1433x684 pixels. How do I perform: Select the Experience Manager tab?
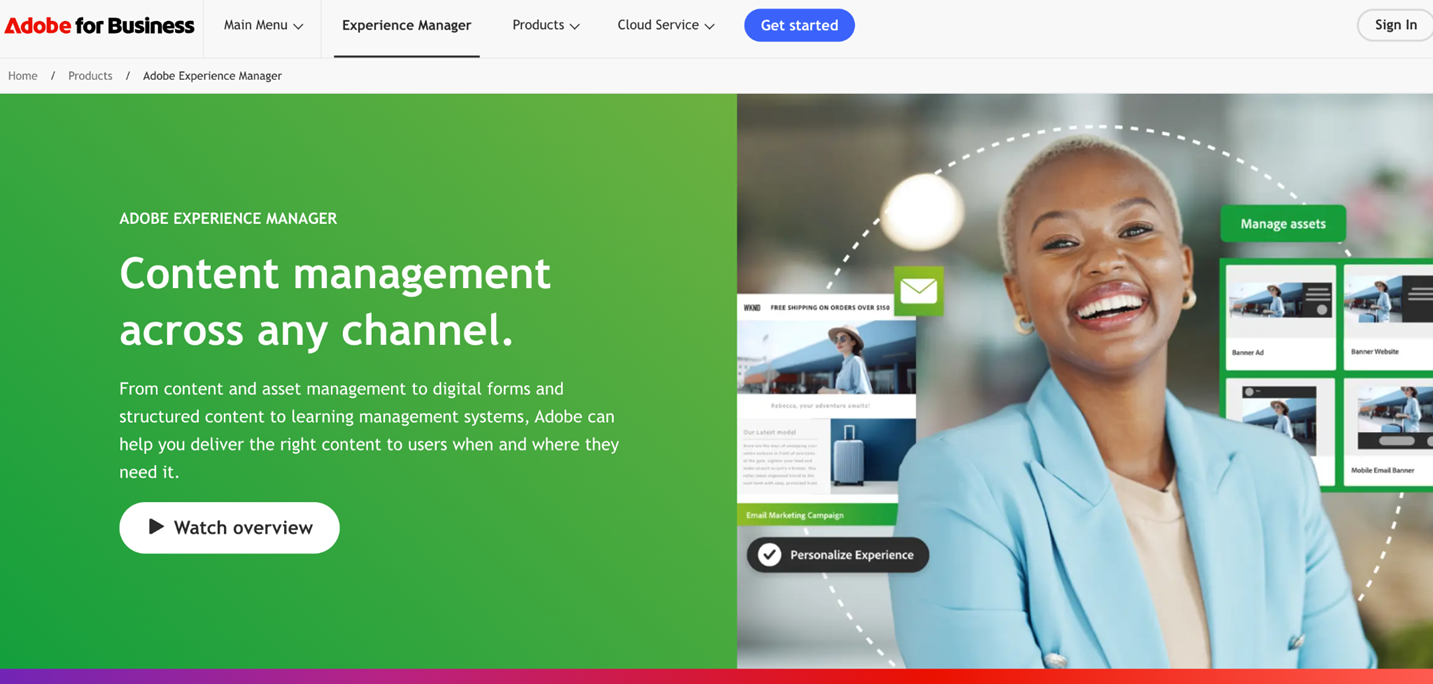click(x=406, y=26)
